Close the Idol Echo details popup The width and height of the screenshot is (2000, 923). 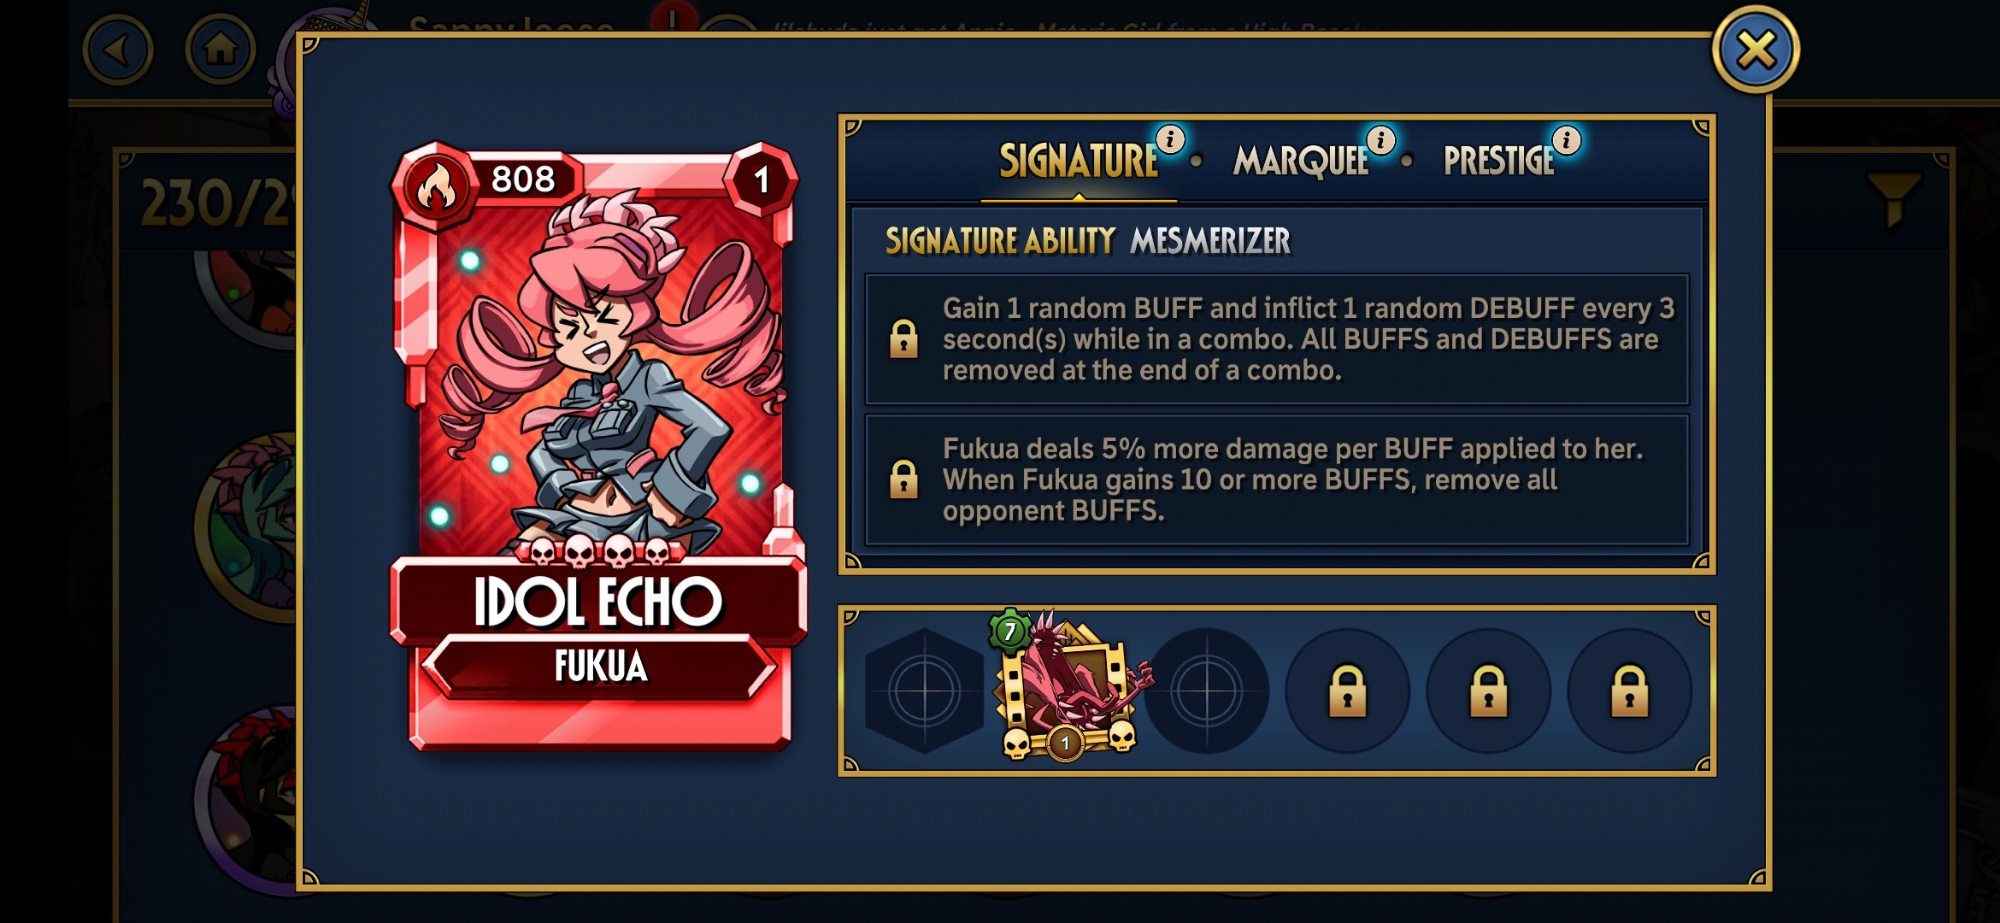(1756, 50)
